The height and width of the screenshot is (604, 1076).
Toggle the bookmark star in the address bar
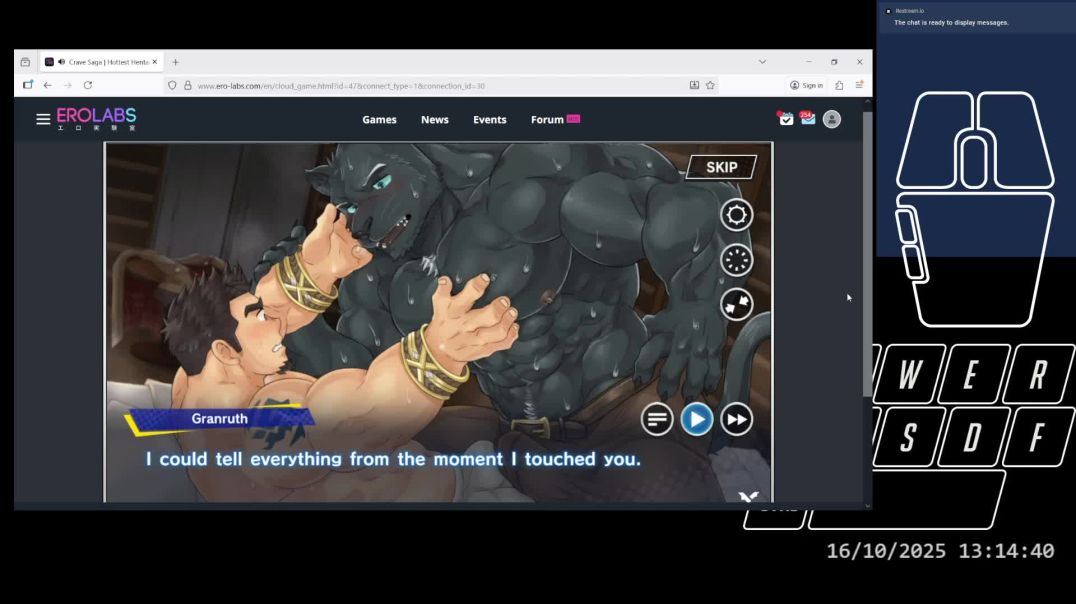[x=711, y=85]
